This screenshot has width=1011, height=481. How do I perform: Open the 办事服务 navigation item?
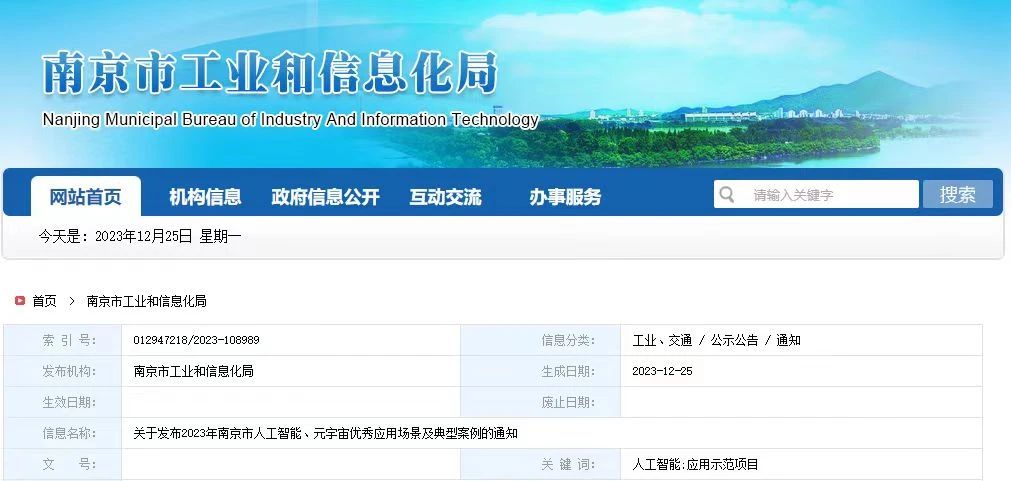[x=565, y=197]
